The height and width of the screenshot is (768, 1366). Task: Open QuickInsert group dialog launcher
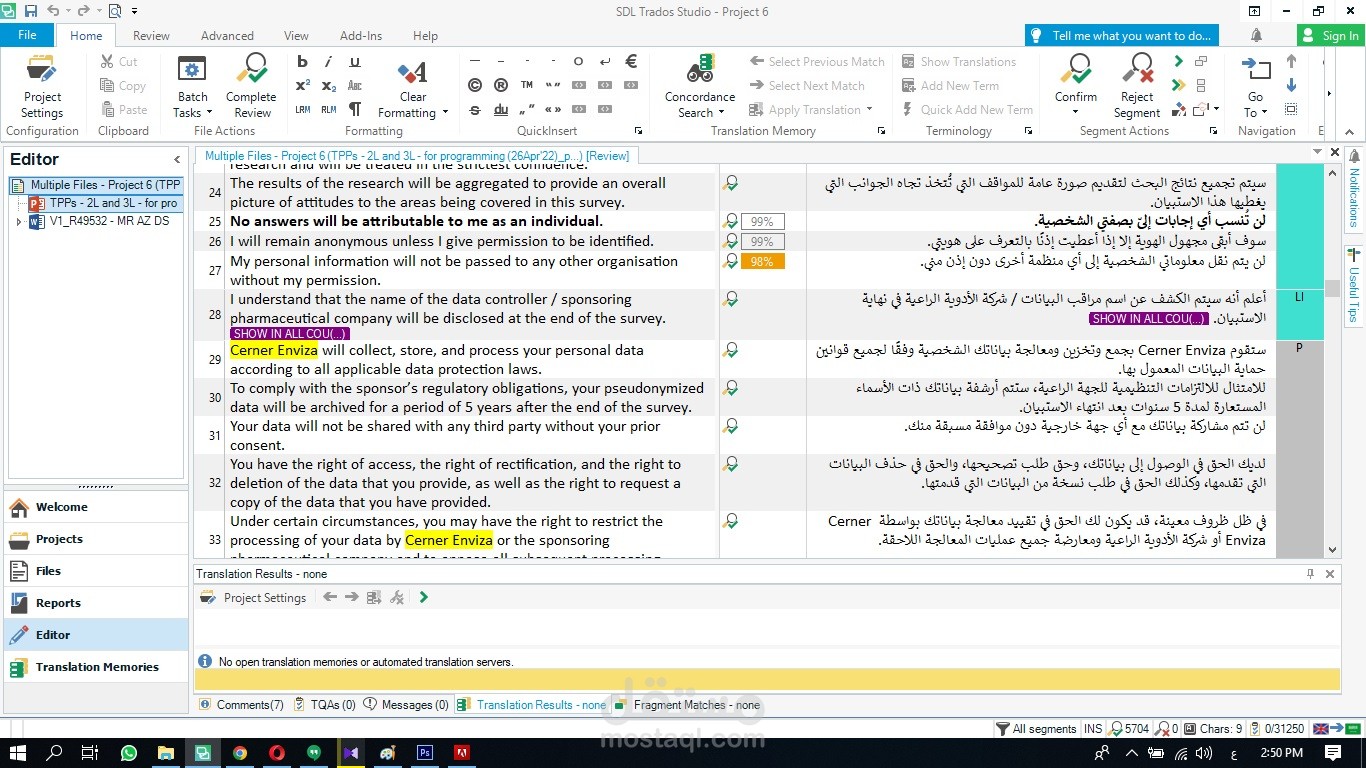pos(640,131)
